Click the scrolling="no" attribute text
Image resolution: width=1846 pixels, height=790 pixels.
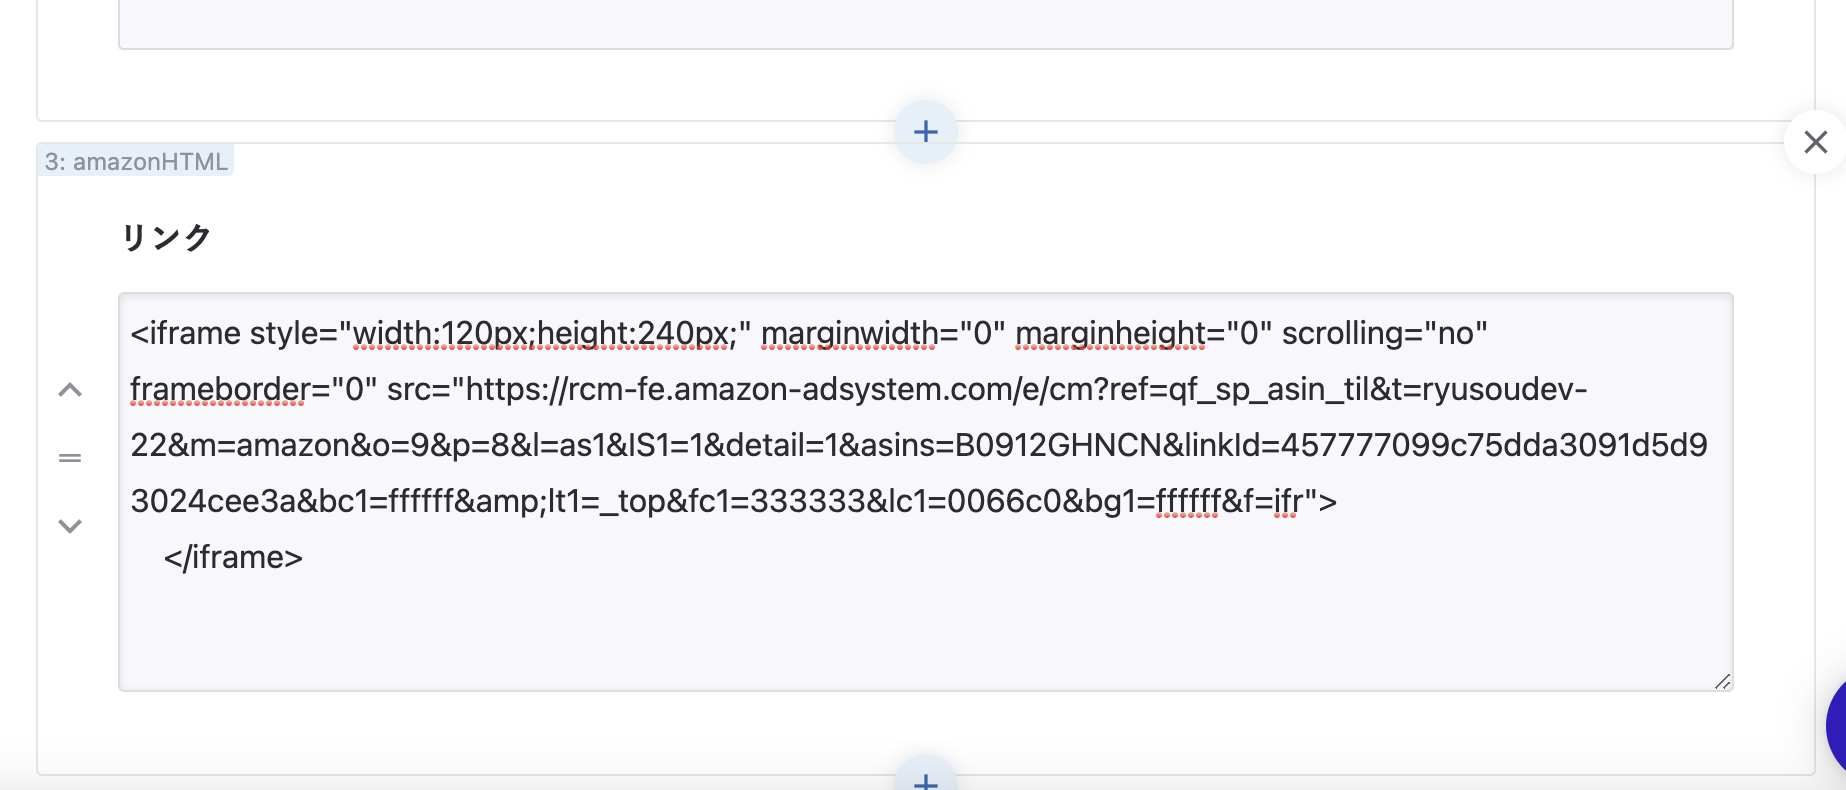click(x=1384, y=333)
